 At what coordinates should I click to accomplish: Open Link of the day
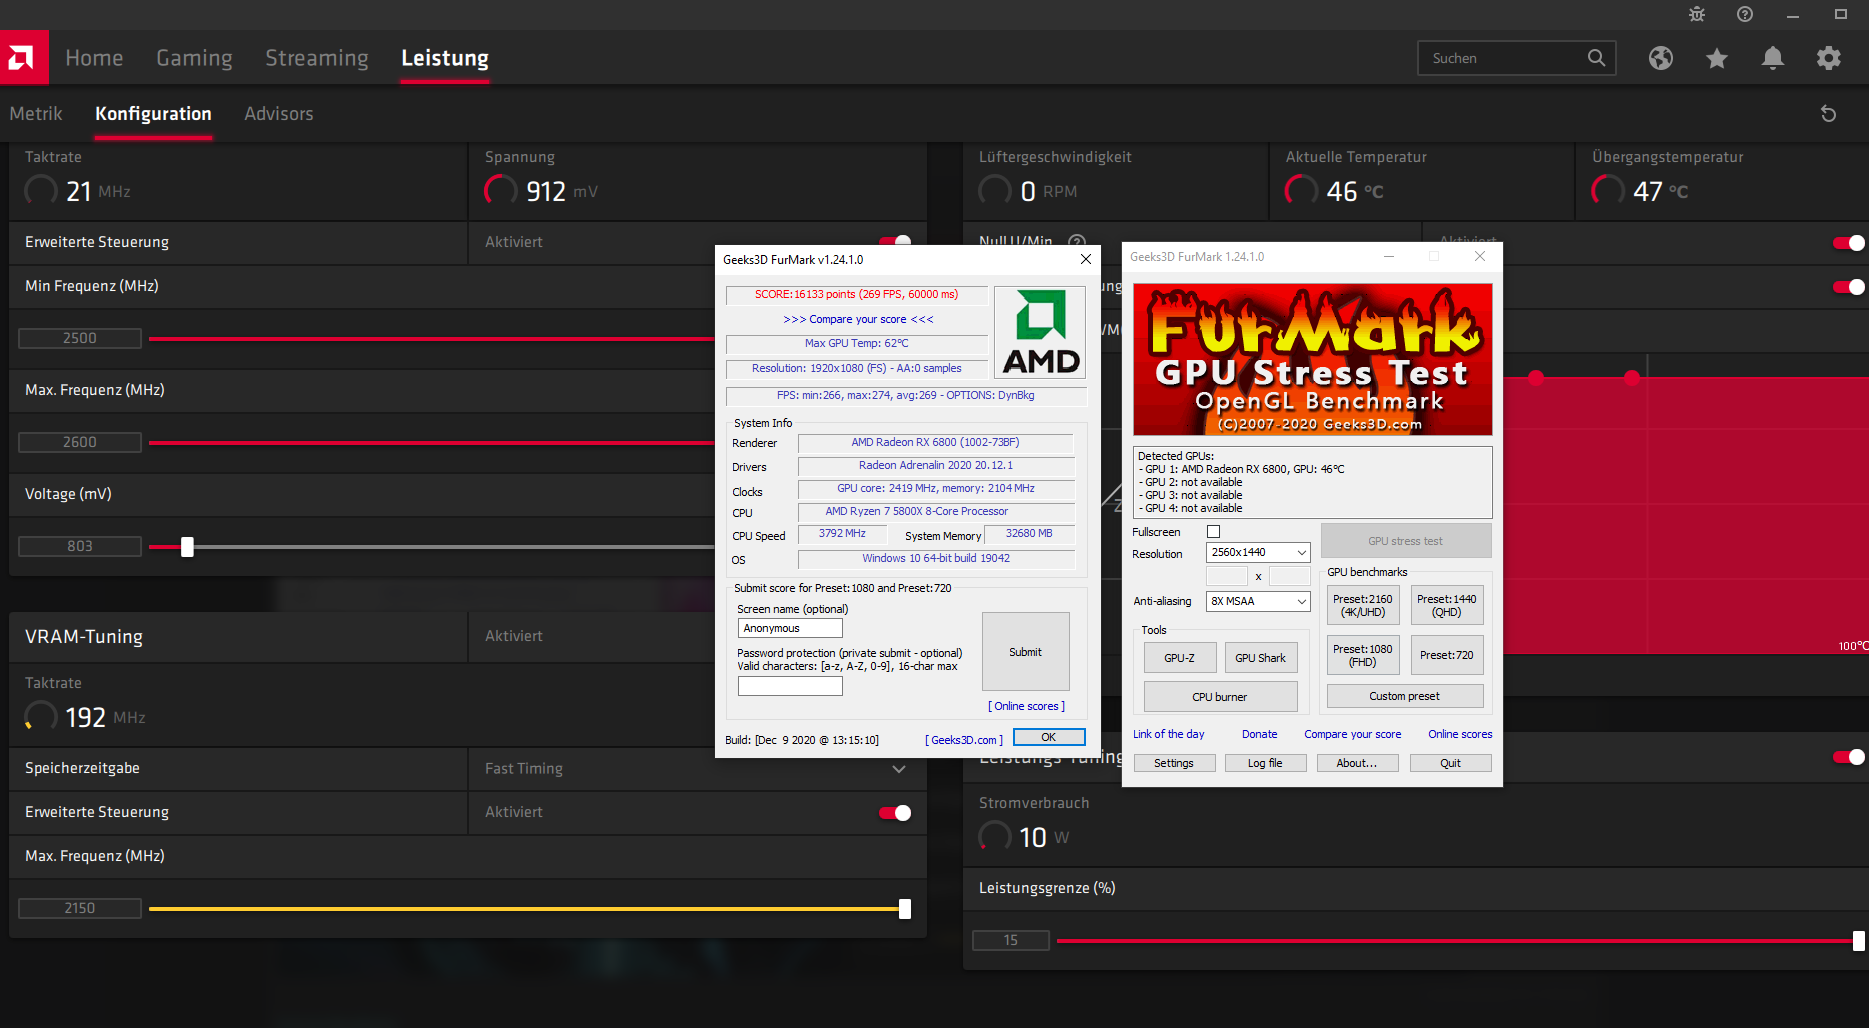pos(1168,734)
